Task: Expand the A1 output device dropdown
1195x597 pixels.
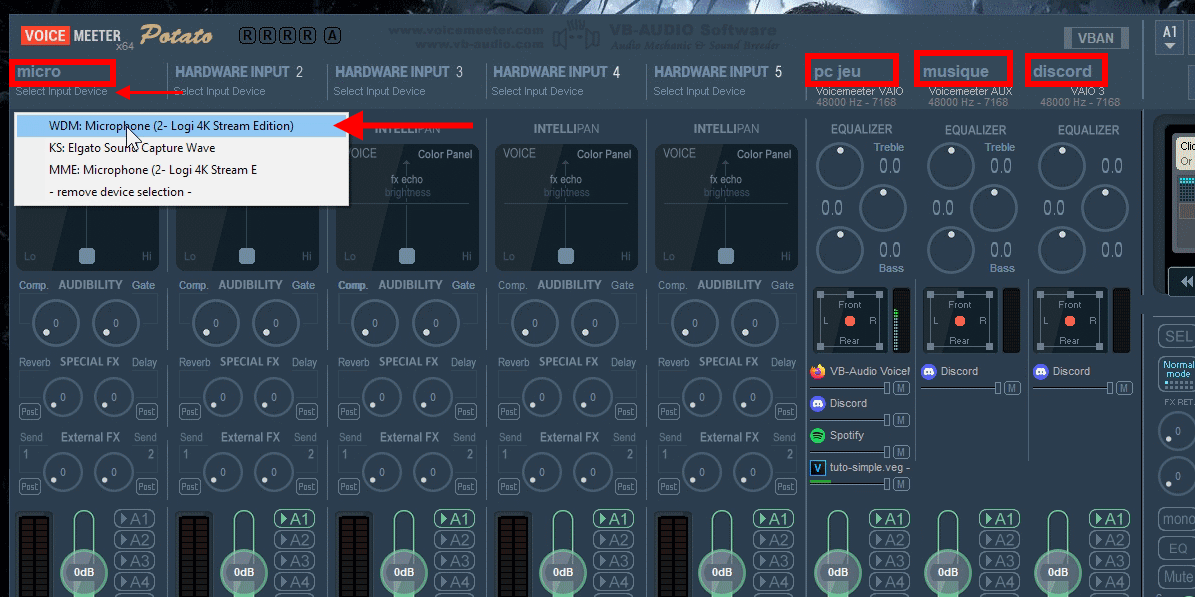Action: point(1169,38)
